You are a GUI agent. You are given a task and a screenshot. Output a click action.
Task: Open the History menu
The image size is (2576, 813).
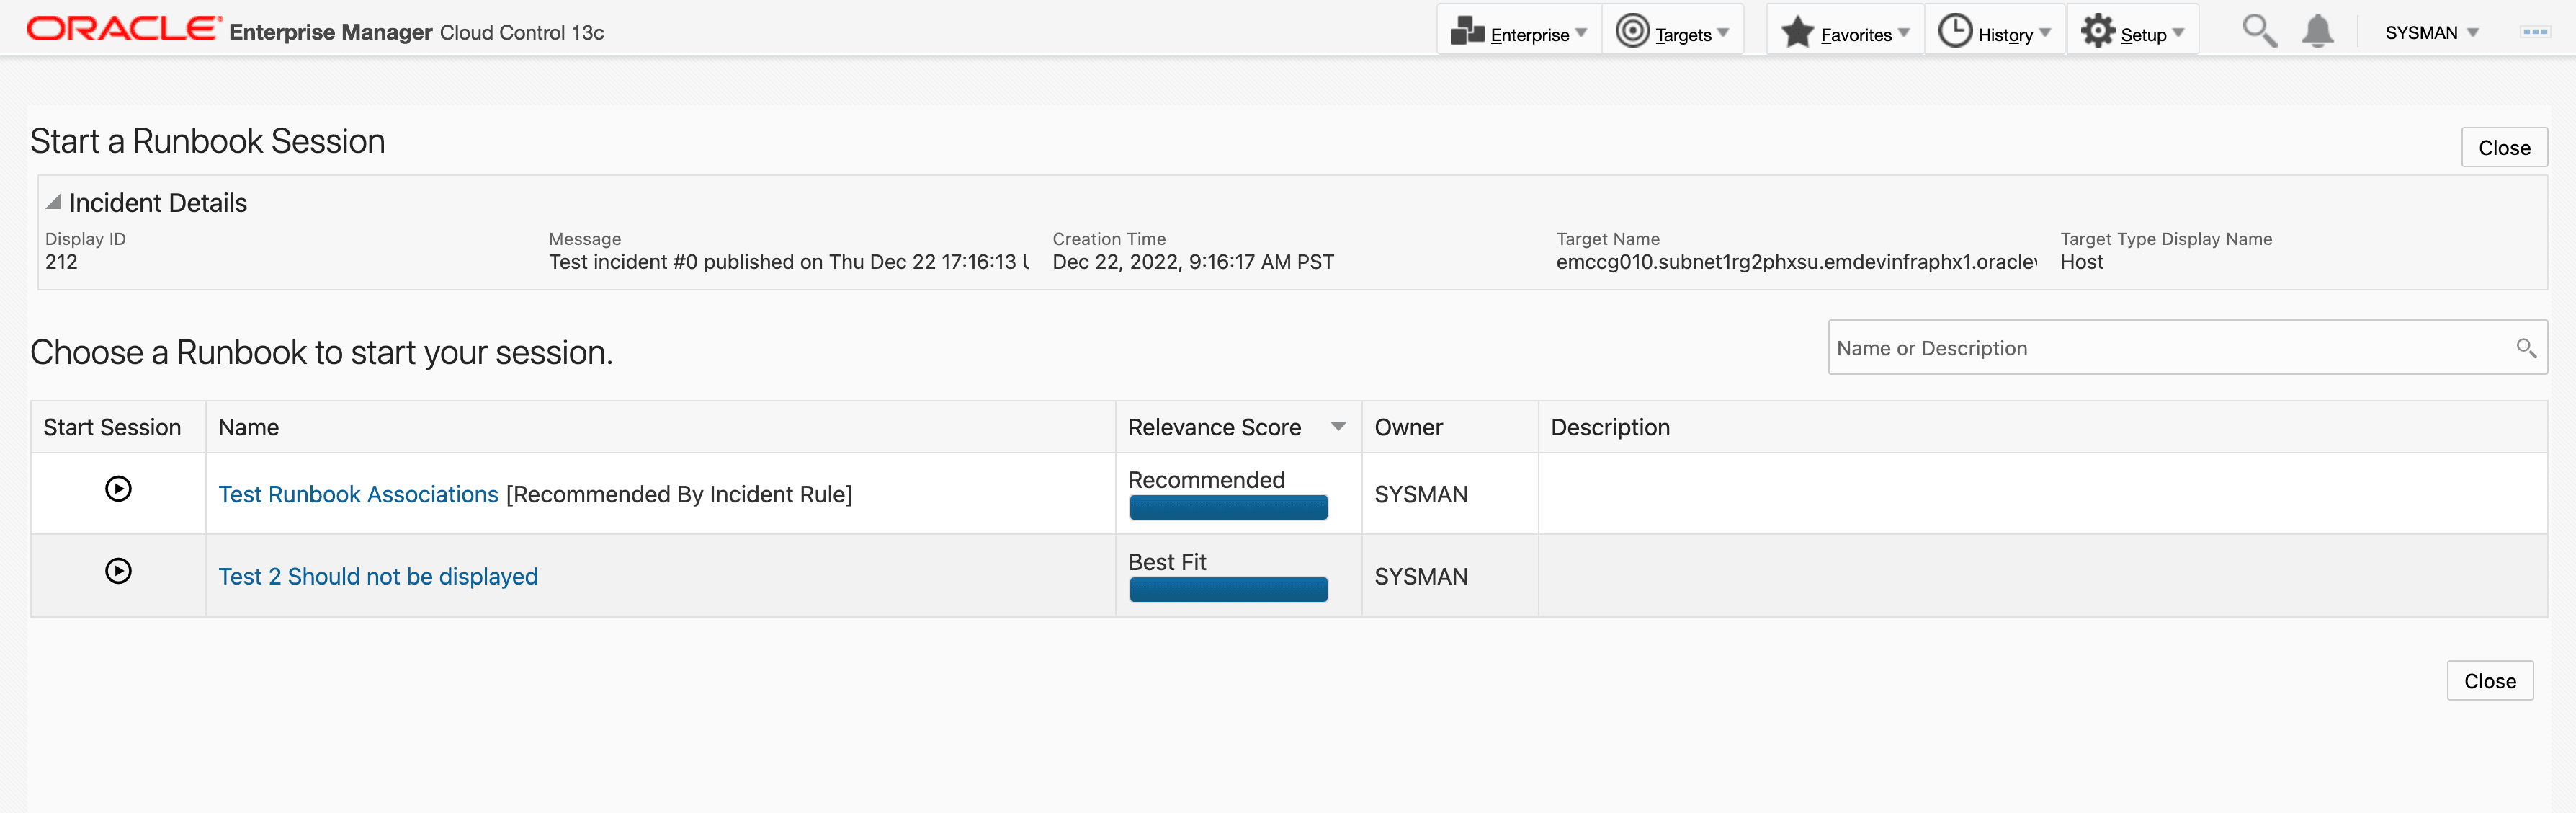click(1995, 32)
